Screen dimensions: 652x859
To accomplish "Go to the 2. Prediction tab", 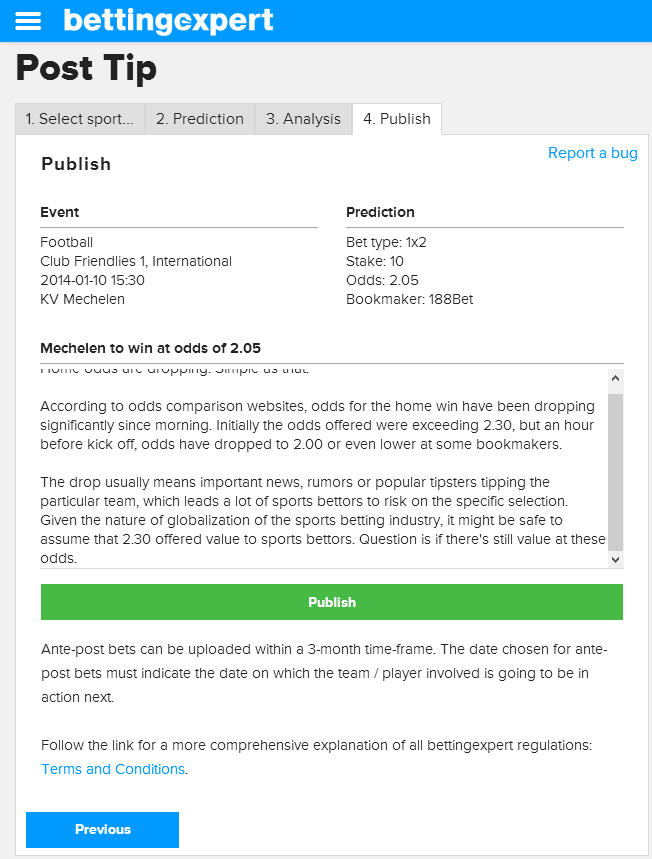I will point(200,119).
